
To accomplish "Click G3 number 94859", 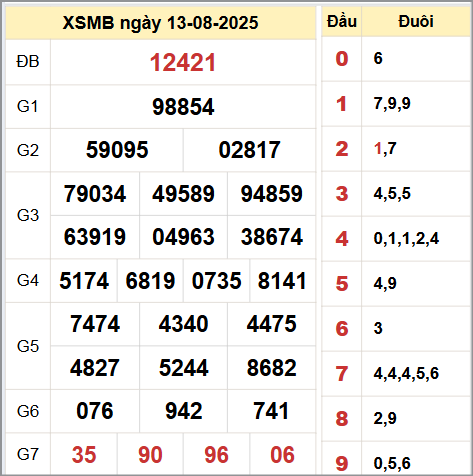I will click(x=272, y=194).
